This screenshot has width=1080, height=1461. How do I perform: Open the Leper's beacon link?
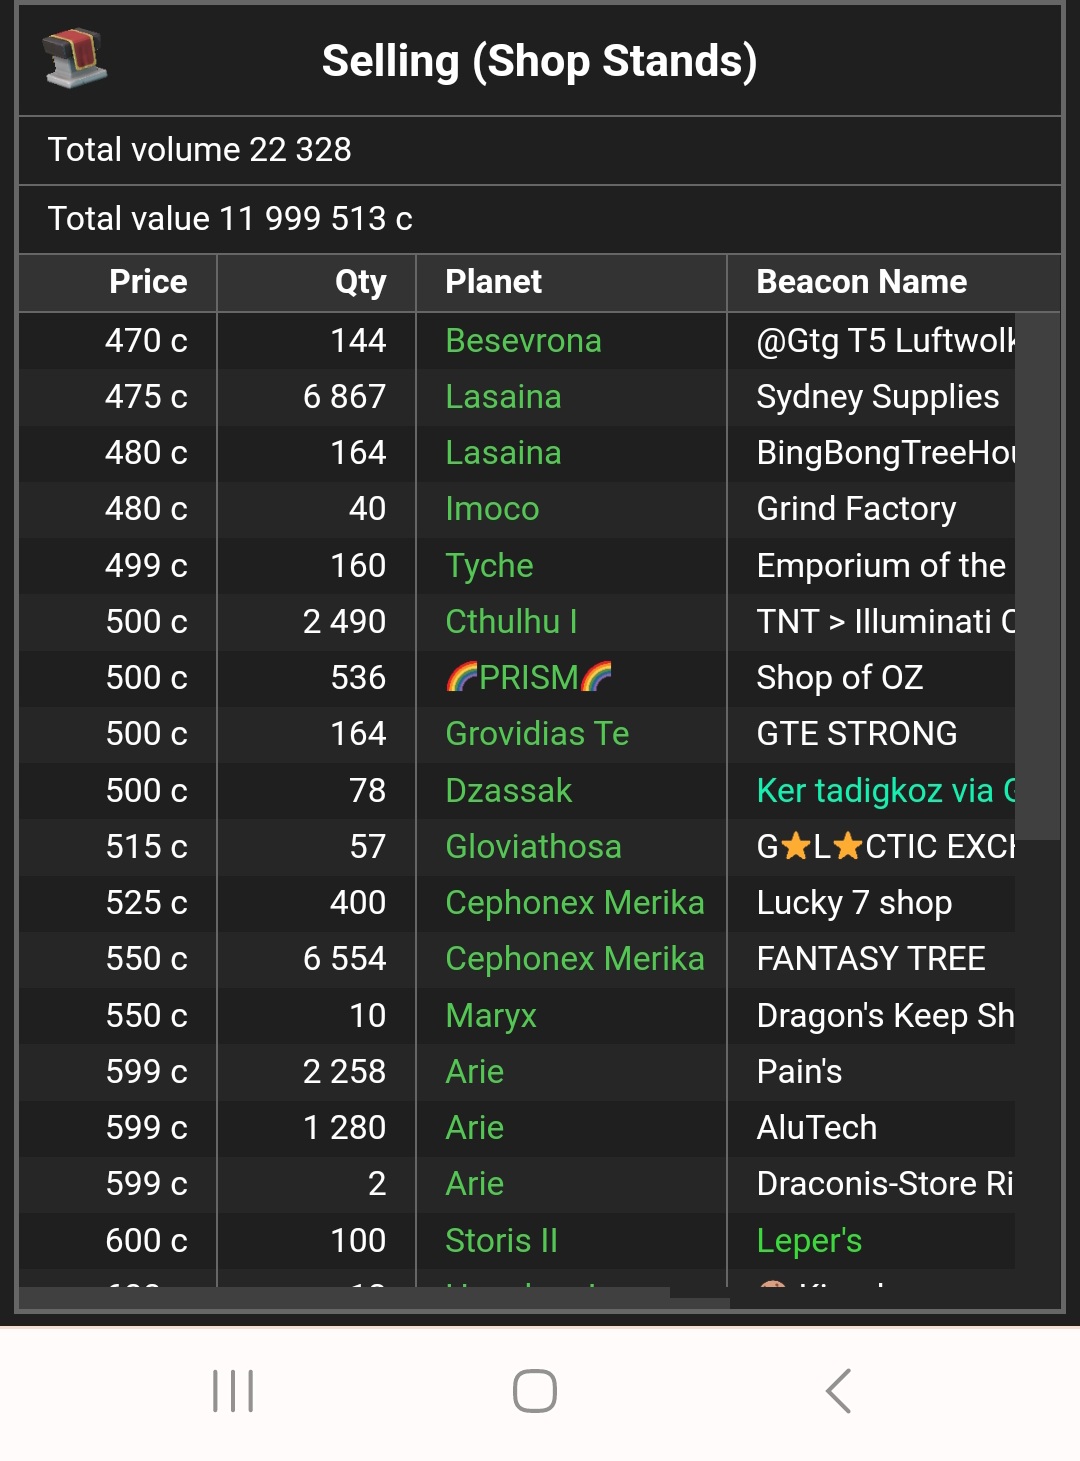click(809, 1241)
